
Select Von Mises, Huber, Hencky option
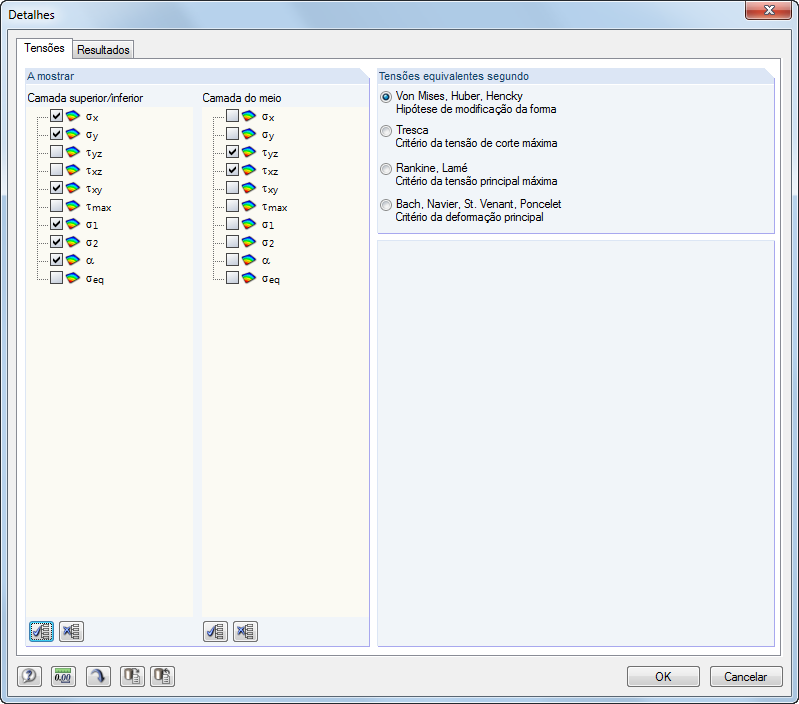click(386, 97)
